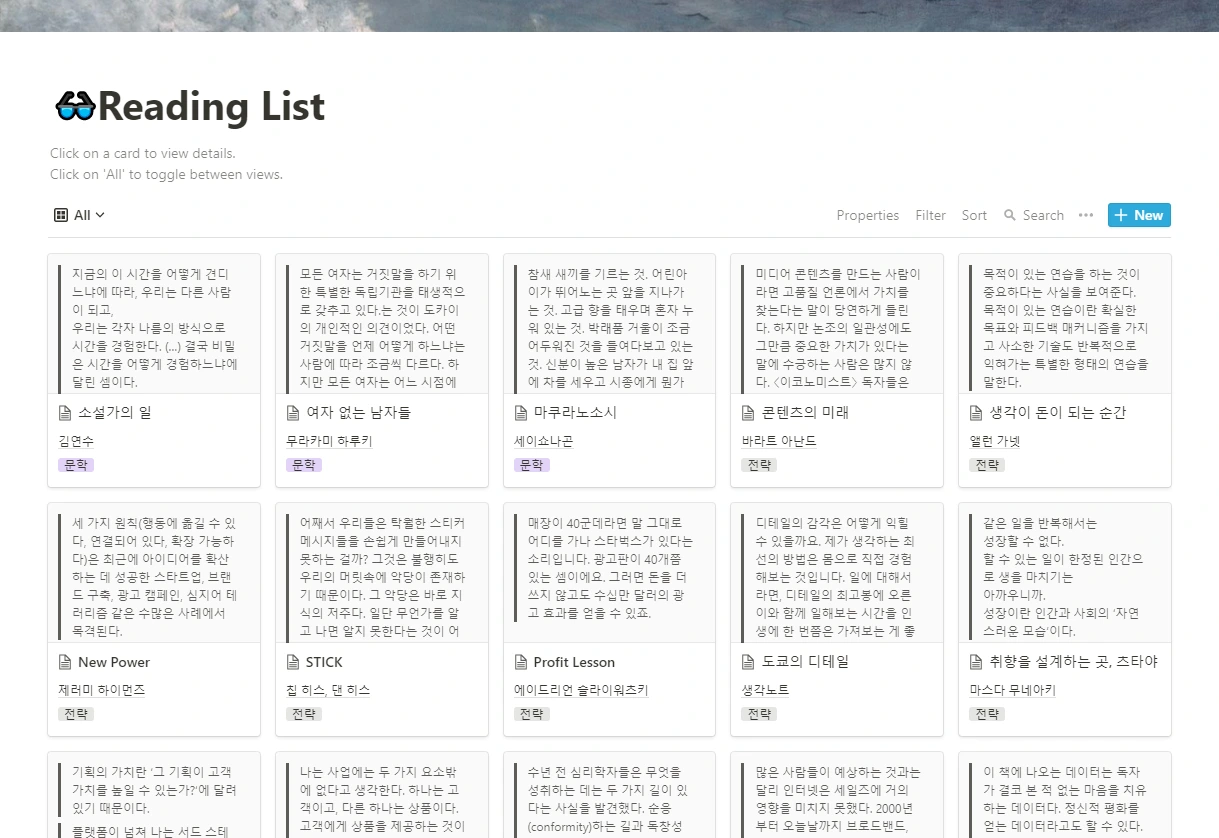This screenshot has width=1219, height=838.
Task: Open card beginning '이 책에 나오는 데이터는'
Action: point(1065,795)
